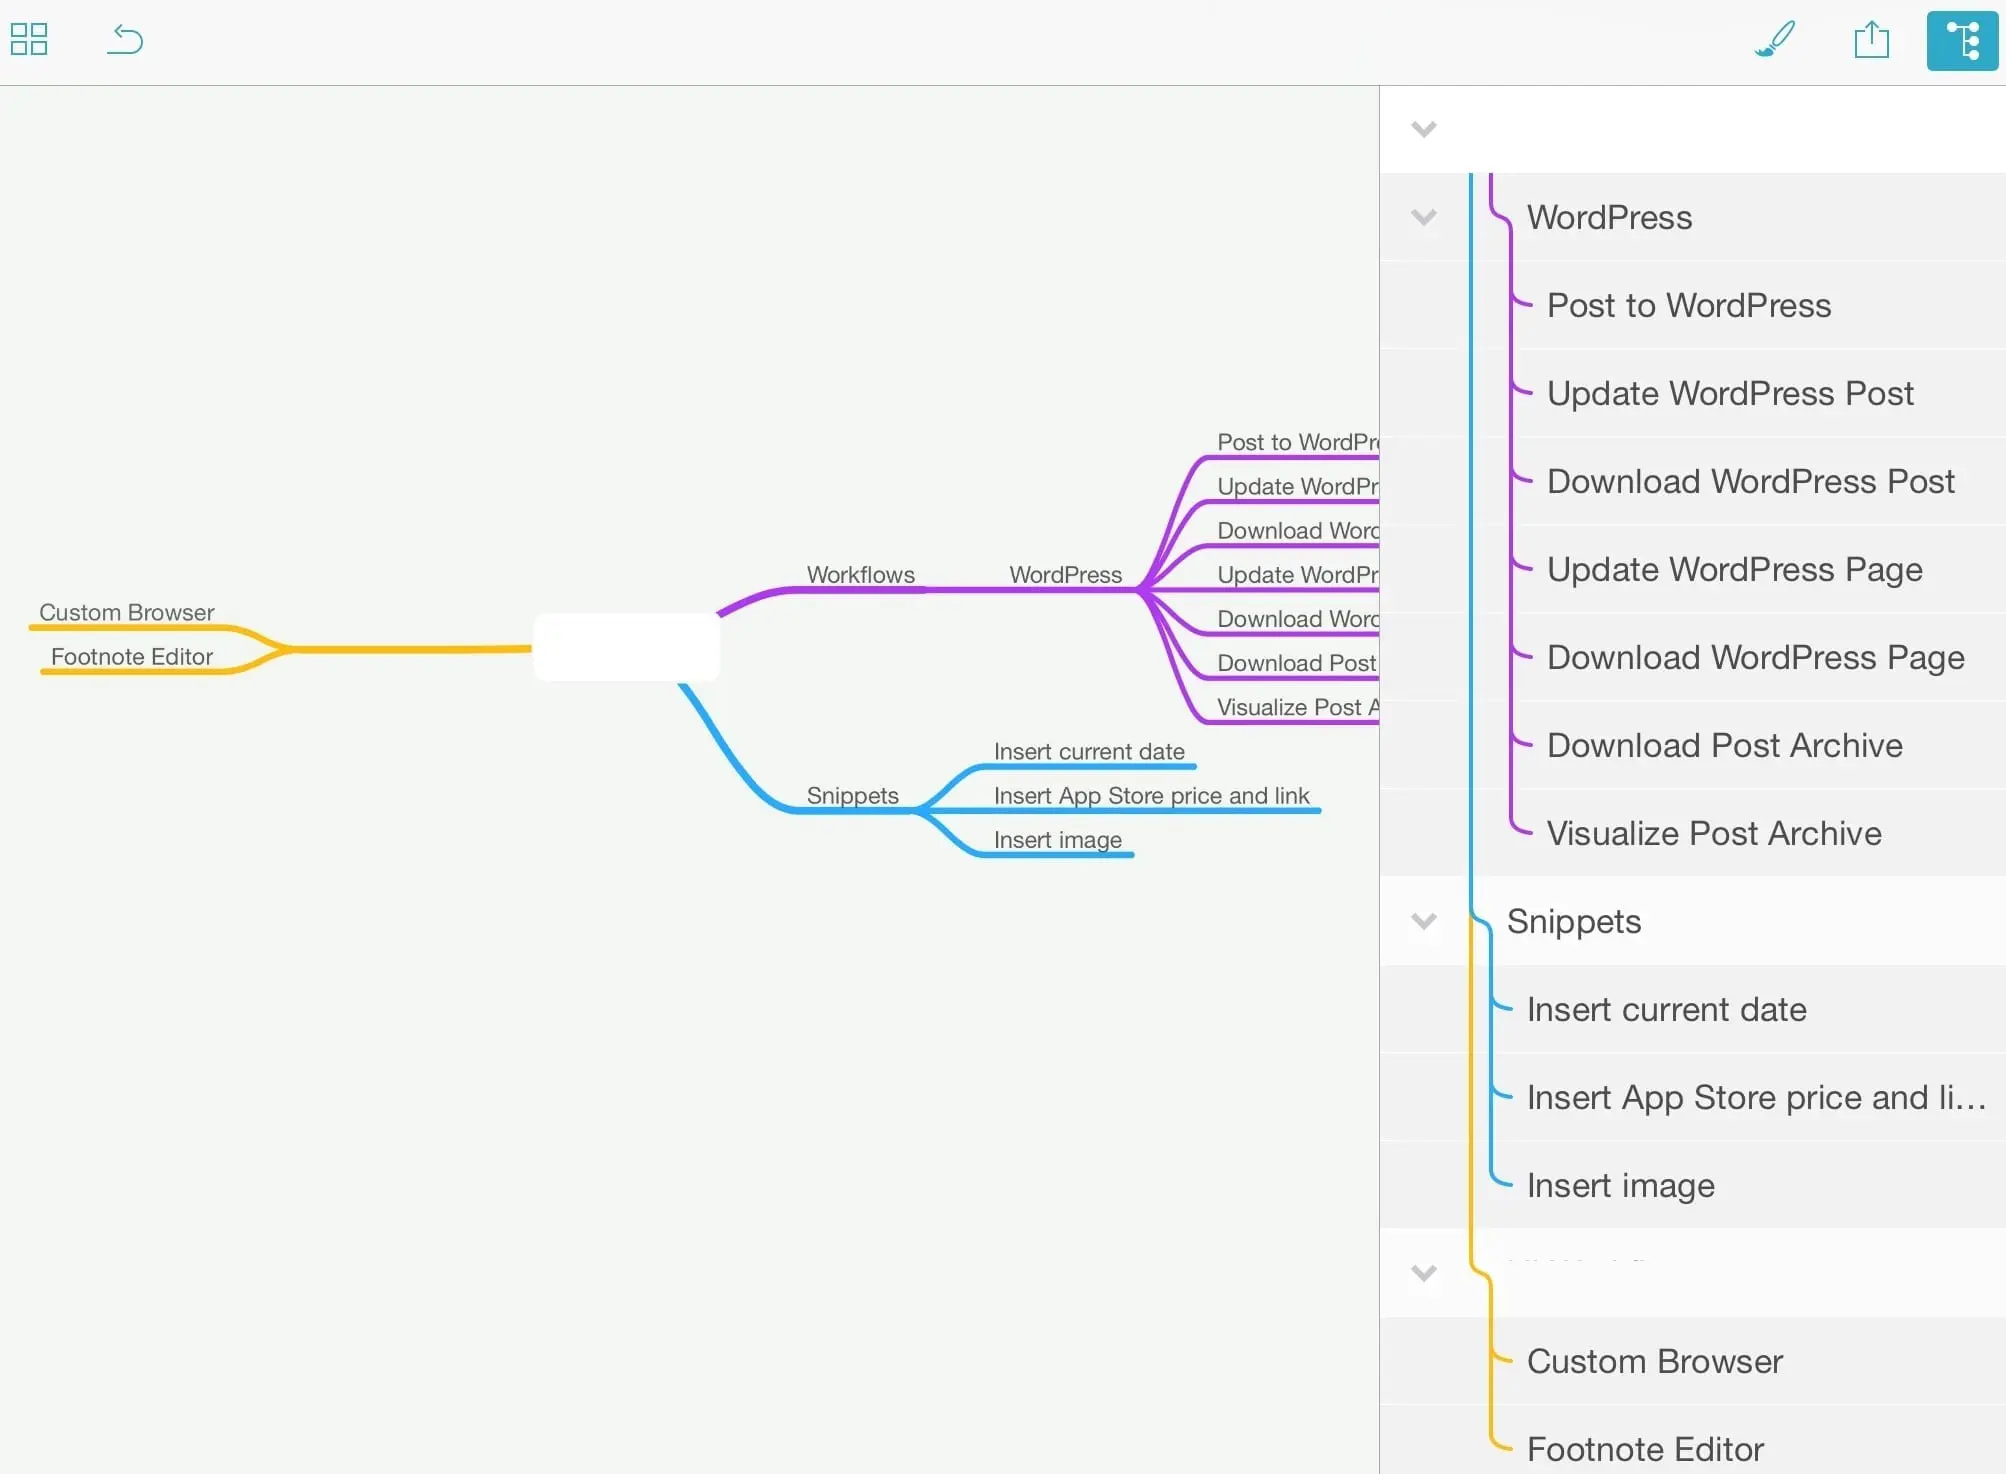This screenshot has width=2006, height=1474.
Task: Select Download Post canvas node
Action: coord(1296,663)
